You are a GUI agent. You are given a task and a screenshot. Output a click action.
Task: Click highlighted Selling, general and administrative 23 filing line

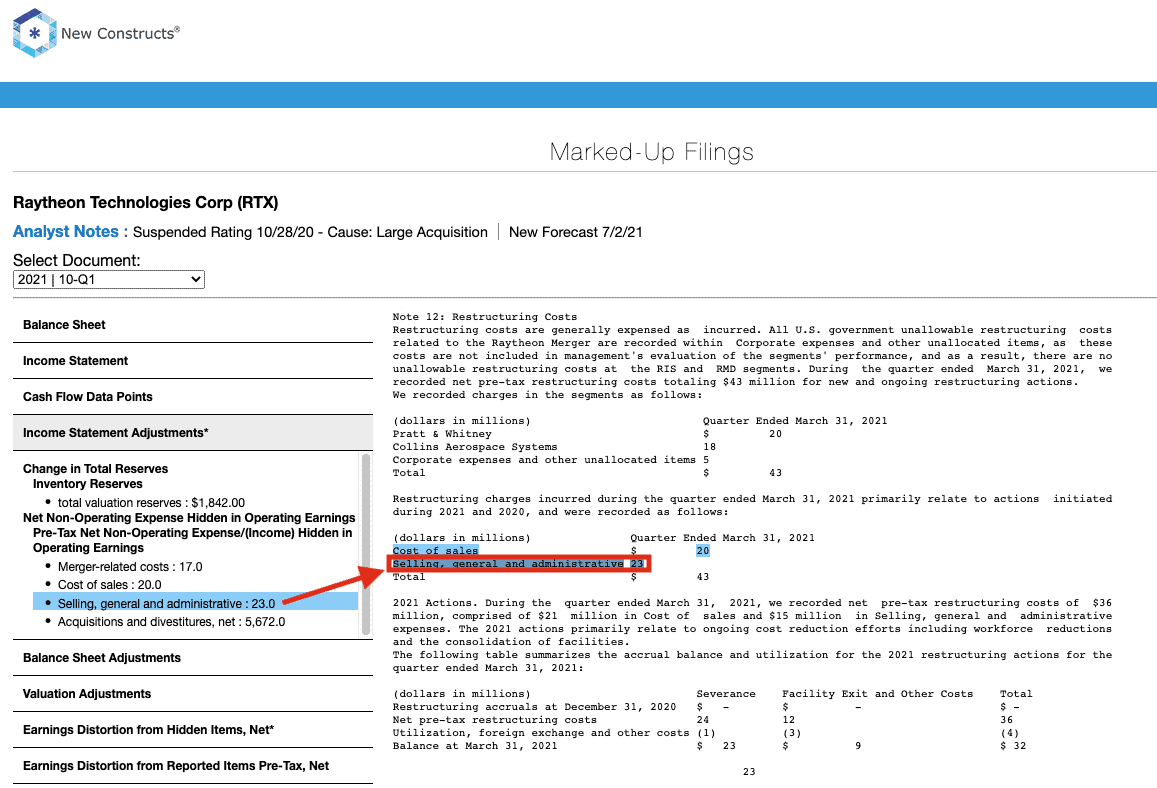[518, 564]
